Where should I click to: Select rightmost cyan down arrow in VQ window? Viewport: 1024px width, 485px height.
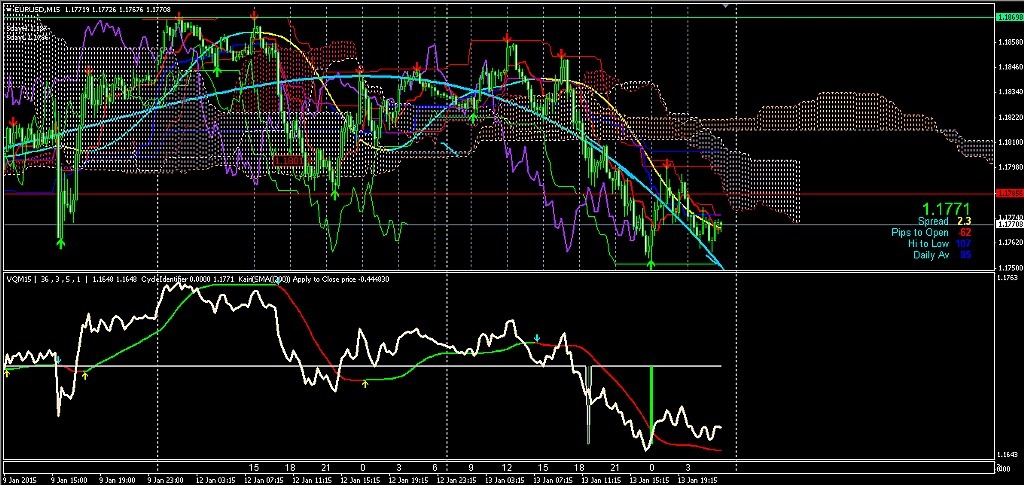point(538,339)
